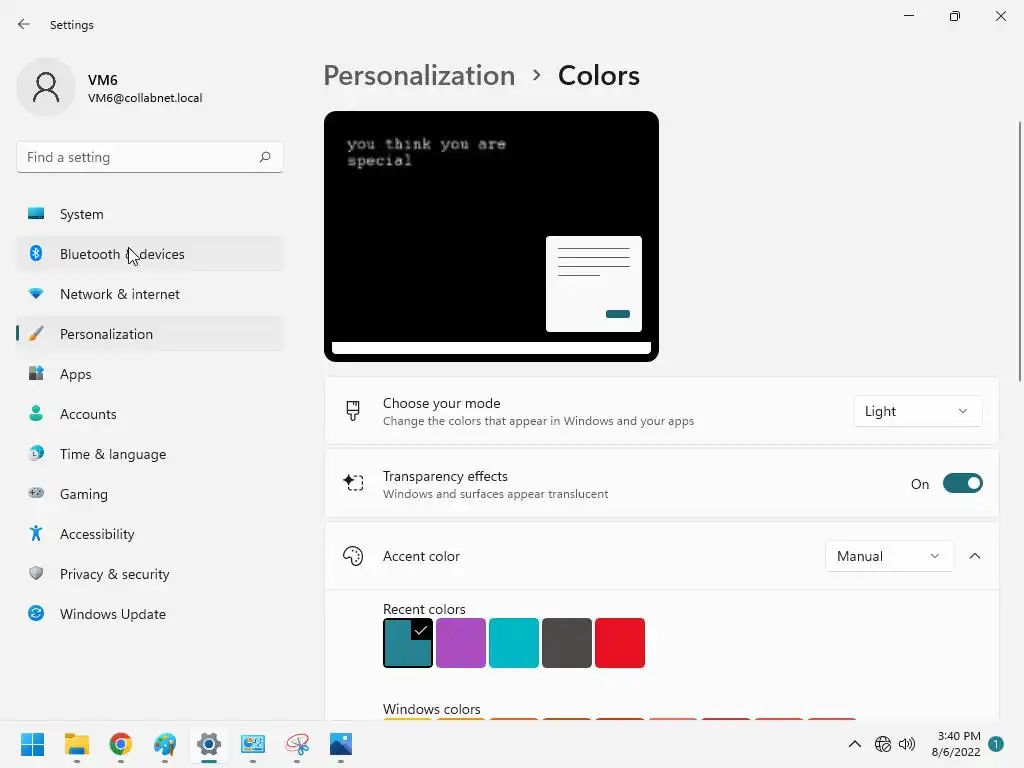1024x768 pixels.
Task: Open the VM6 user account avatar
Action: click(x=46, y=88)
